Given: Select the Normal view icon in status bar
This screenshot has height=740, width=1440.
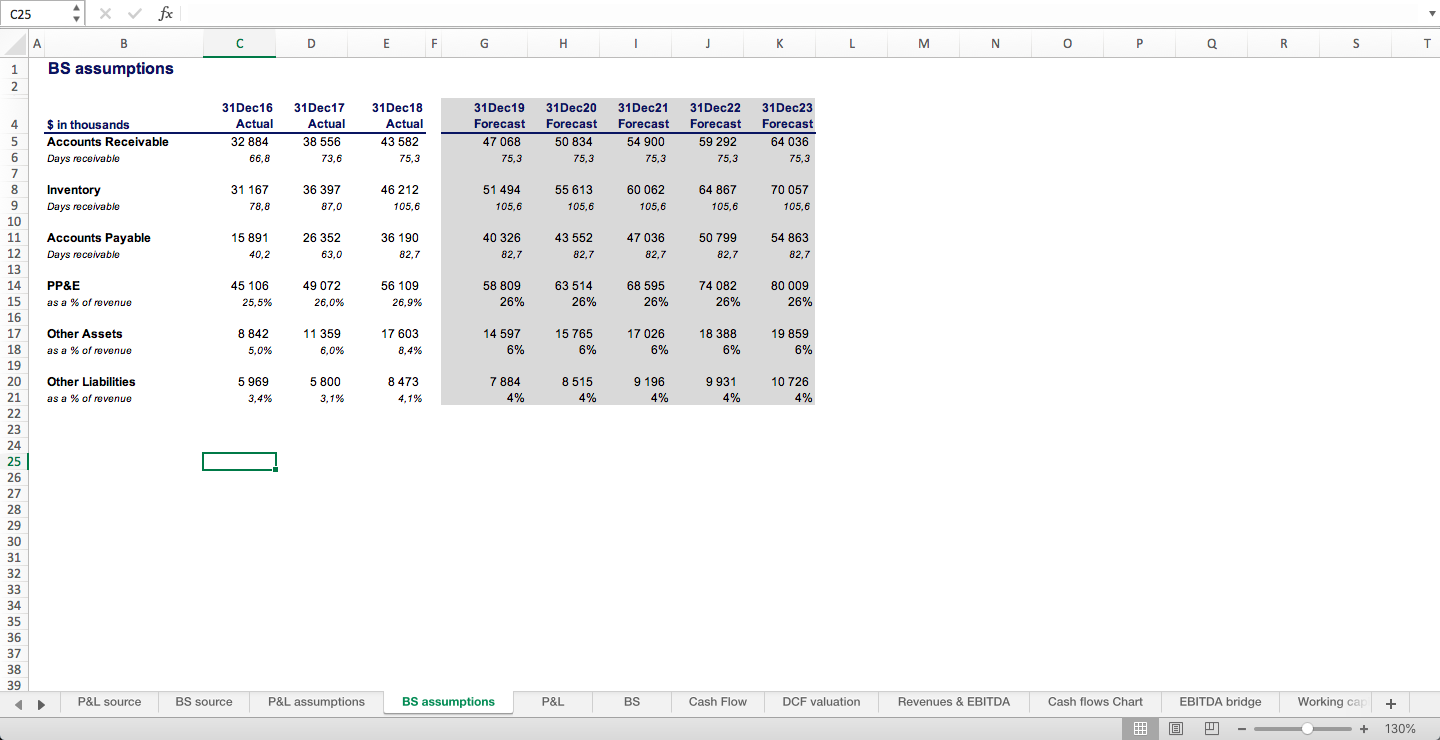Looking at the screenshot, I should (x=1140, y=728).
